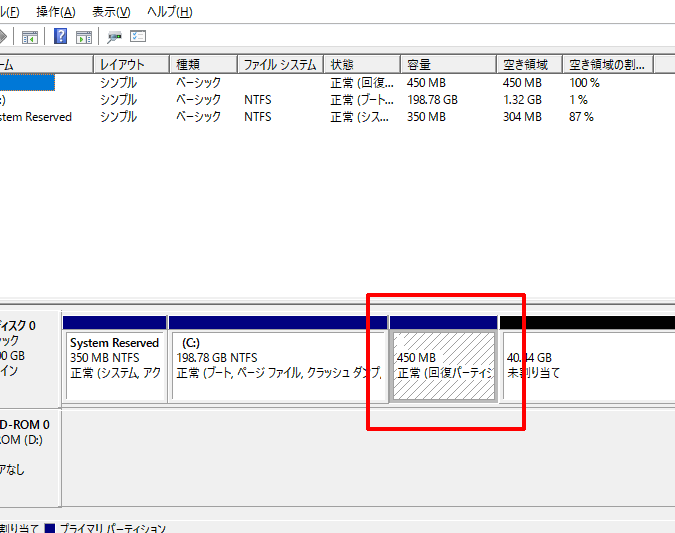Open the 表示(V) menu

point(111,12)
